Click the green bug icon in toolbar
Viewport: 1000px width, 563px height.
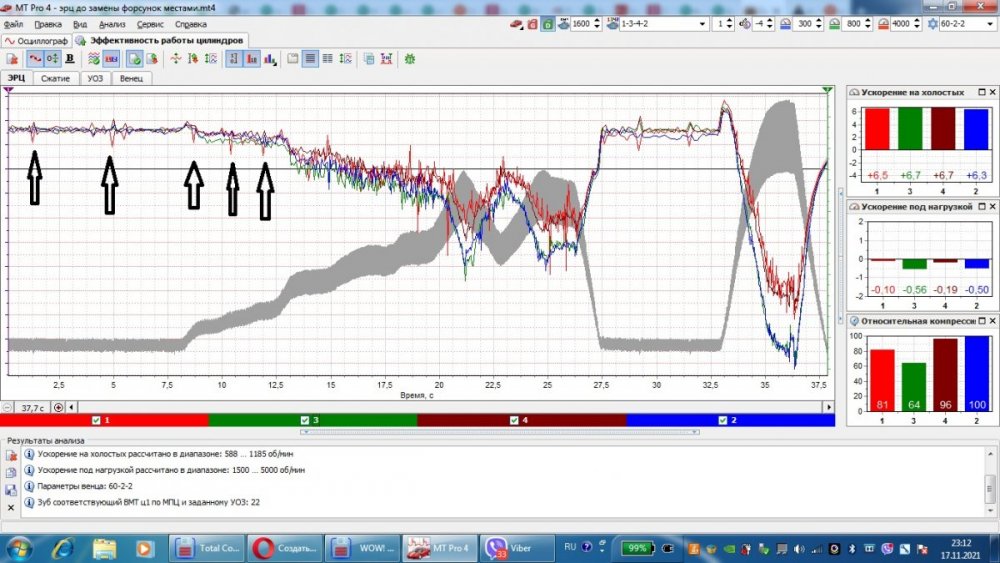(410, 59)
